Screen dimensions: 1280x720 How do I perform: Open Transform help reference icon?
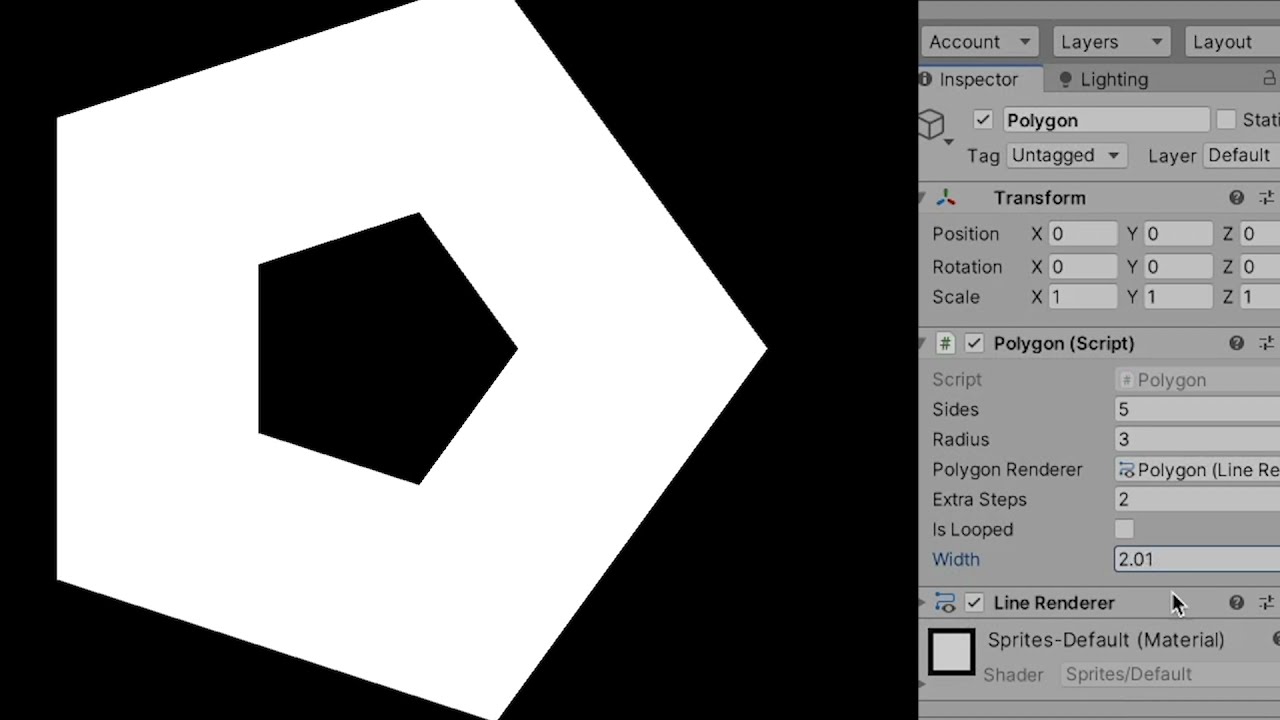(x=1237, y=198)
